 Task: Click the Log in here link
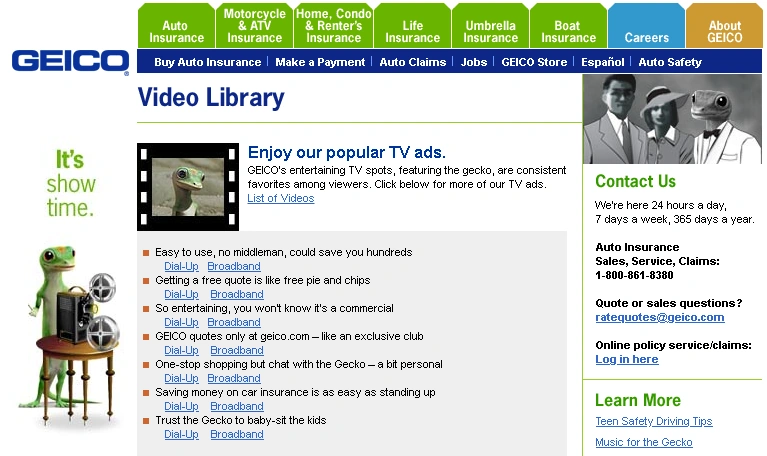(627, 359)
